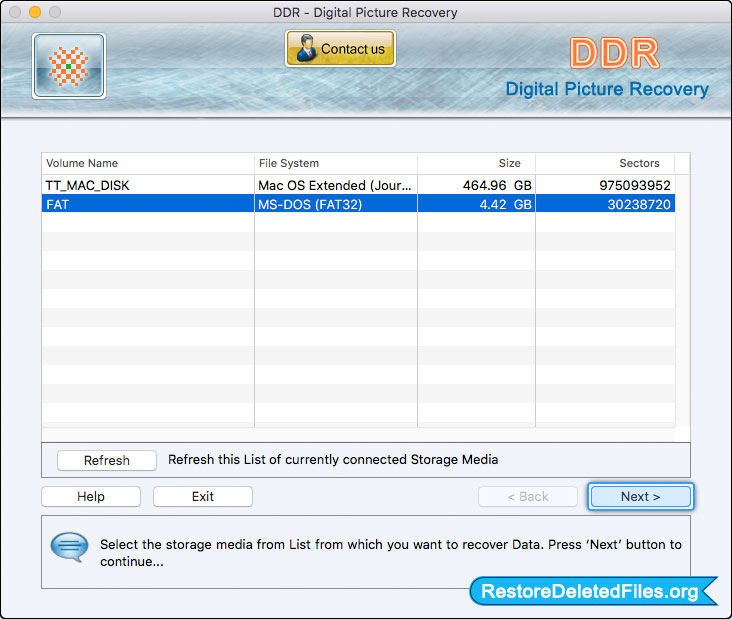
Task: Select the TT_MAC_DISK volume row
Action: coord(358,185)
